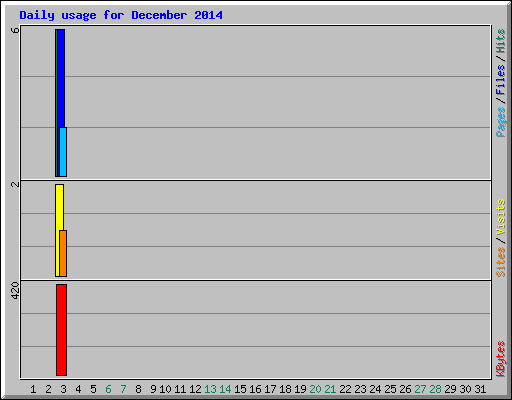Click the orange Sites bar for day 3
The width and height of the screenshot is (512, 400).
(x=63, y=253)
